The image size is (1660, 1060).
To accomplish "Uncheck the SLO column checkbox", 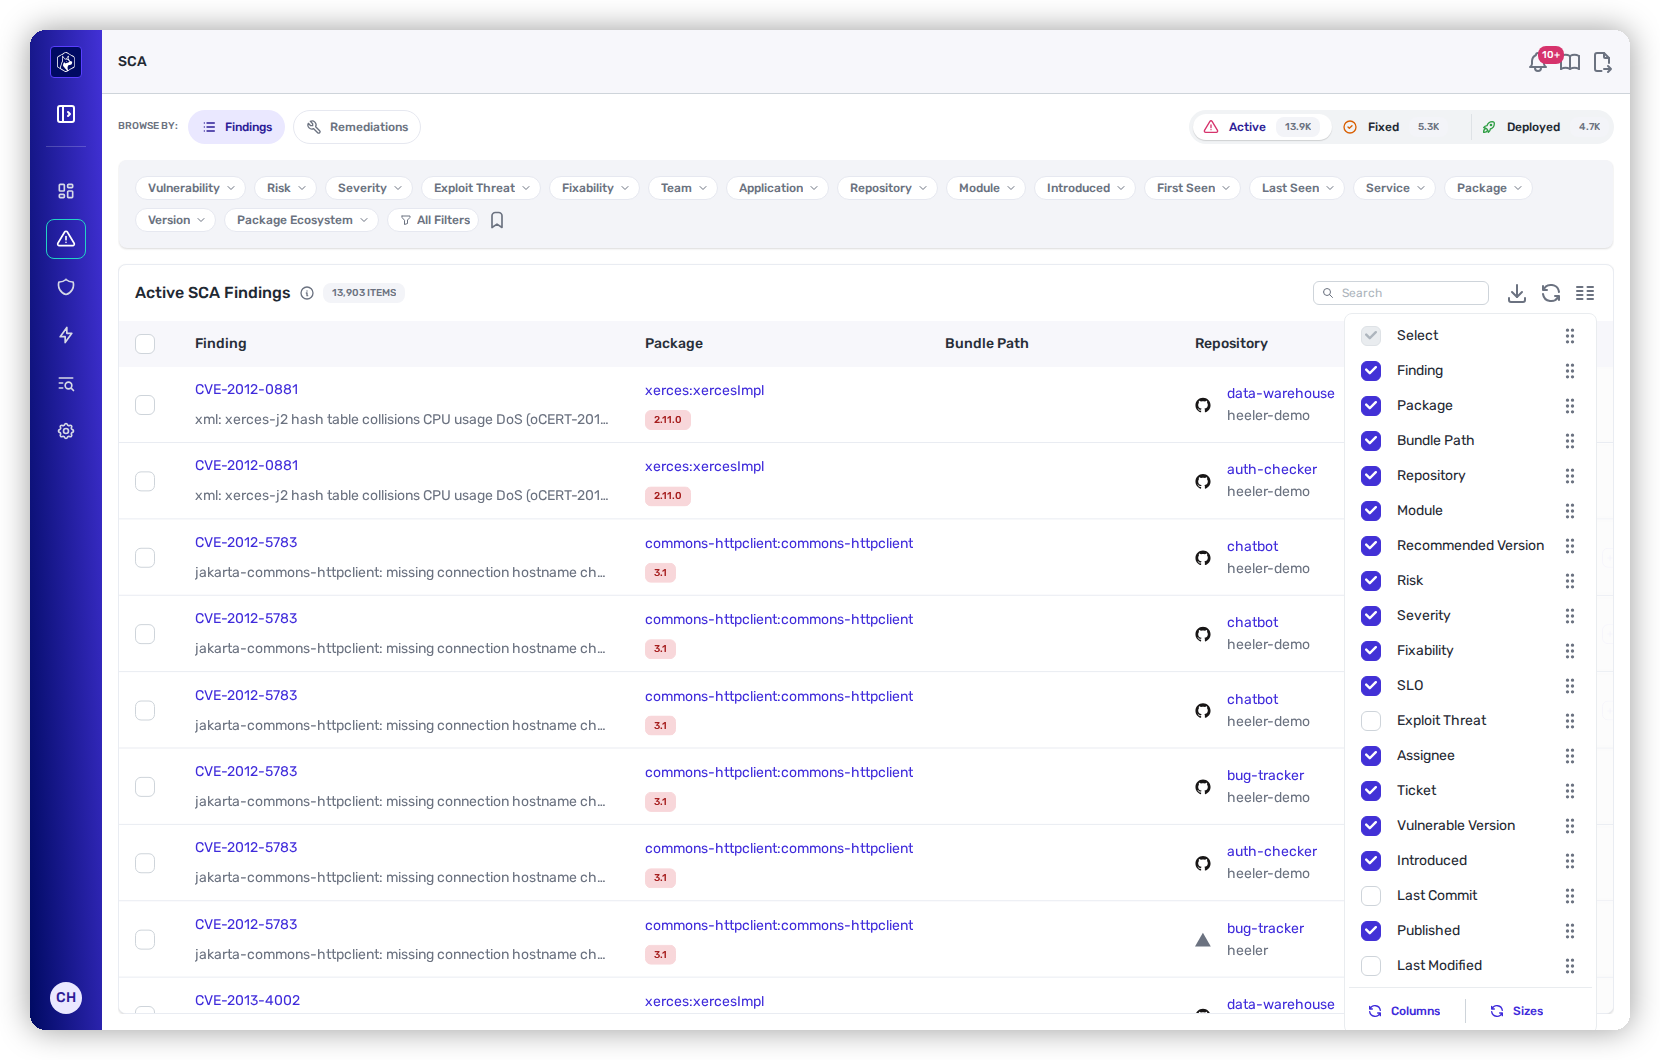I will click(x=1371, y=686).
